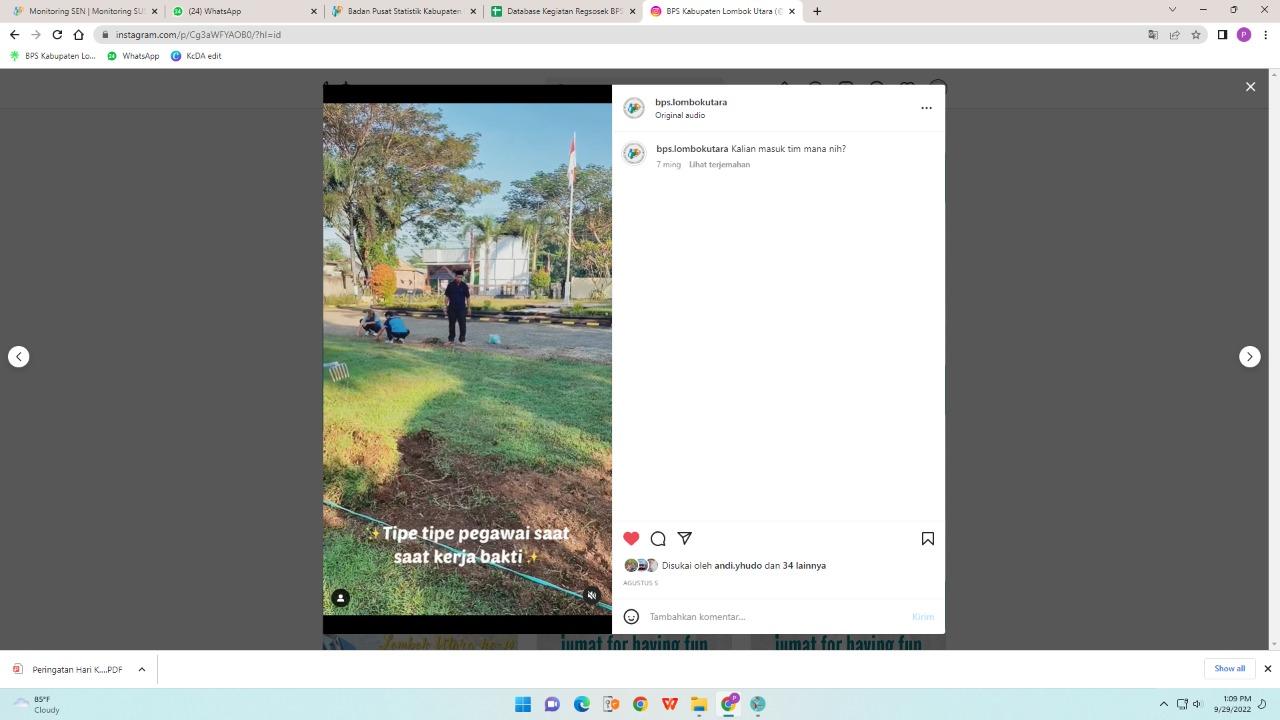The image size is (1280, 720).
Task: Go to the browser home page
Action: pyautogui.click(x=78, y=34)
